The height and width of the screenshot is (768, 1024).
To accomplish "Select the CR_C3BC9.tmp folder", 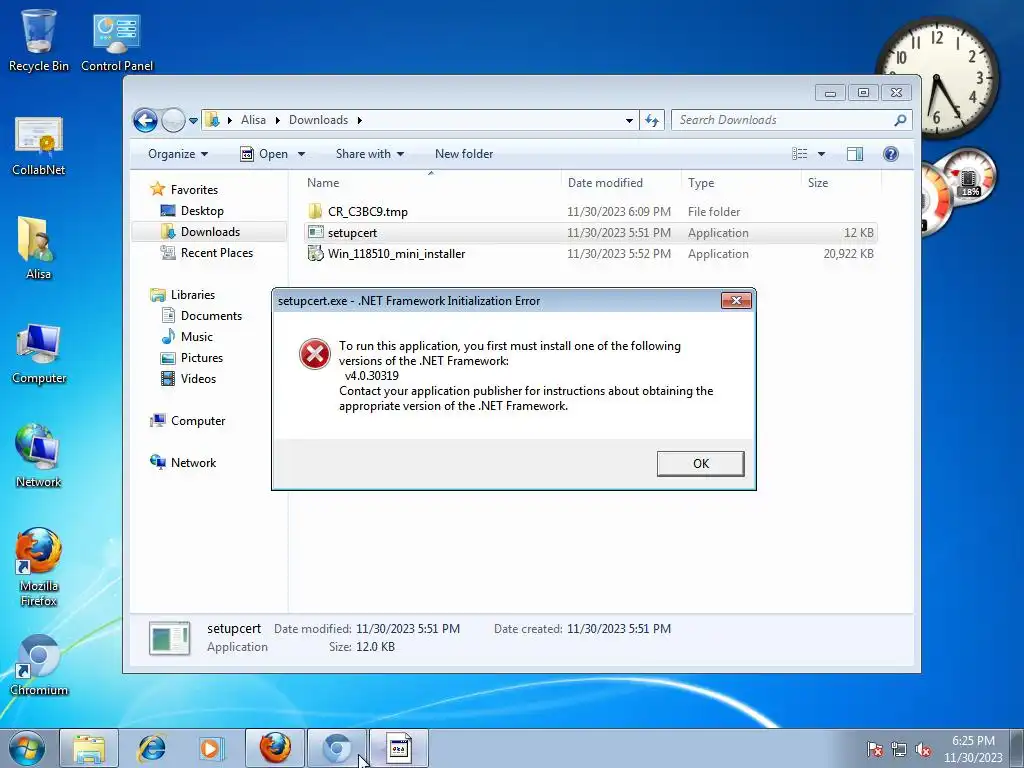I will 591,212.
